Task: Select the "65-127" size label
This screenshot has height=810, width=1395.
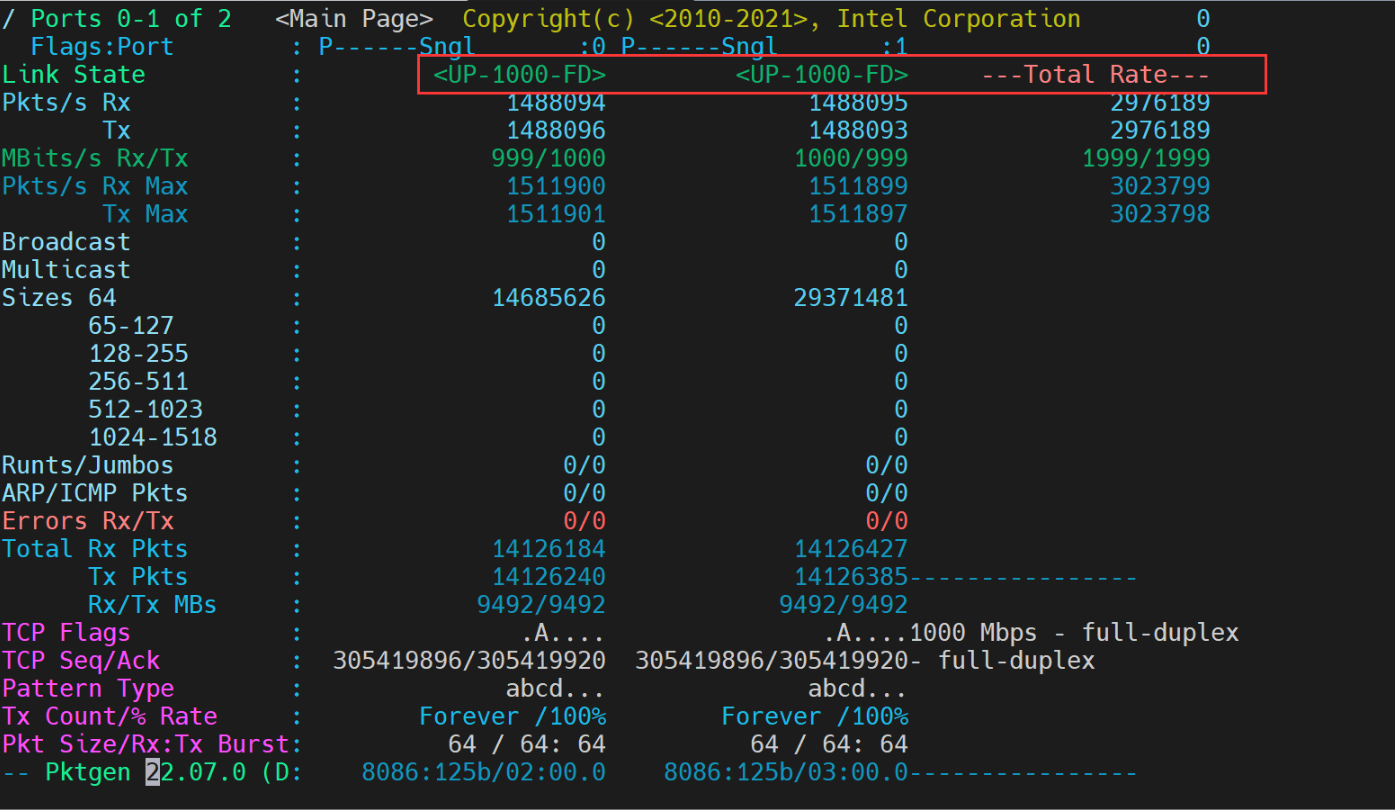Action: click(131, 326)
